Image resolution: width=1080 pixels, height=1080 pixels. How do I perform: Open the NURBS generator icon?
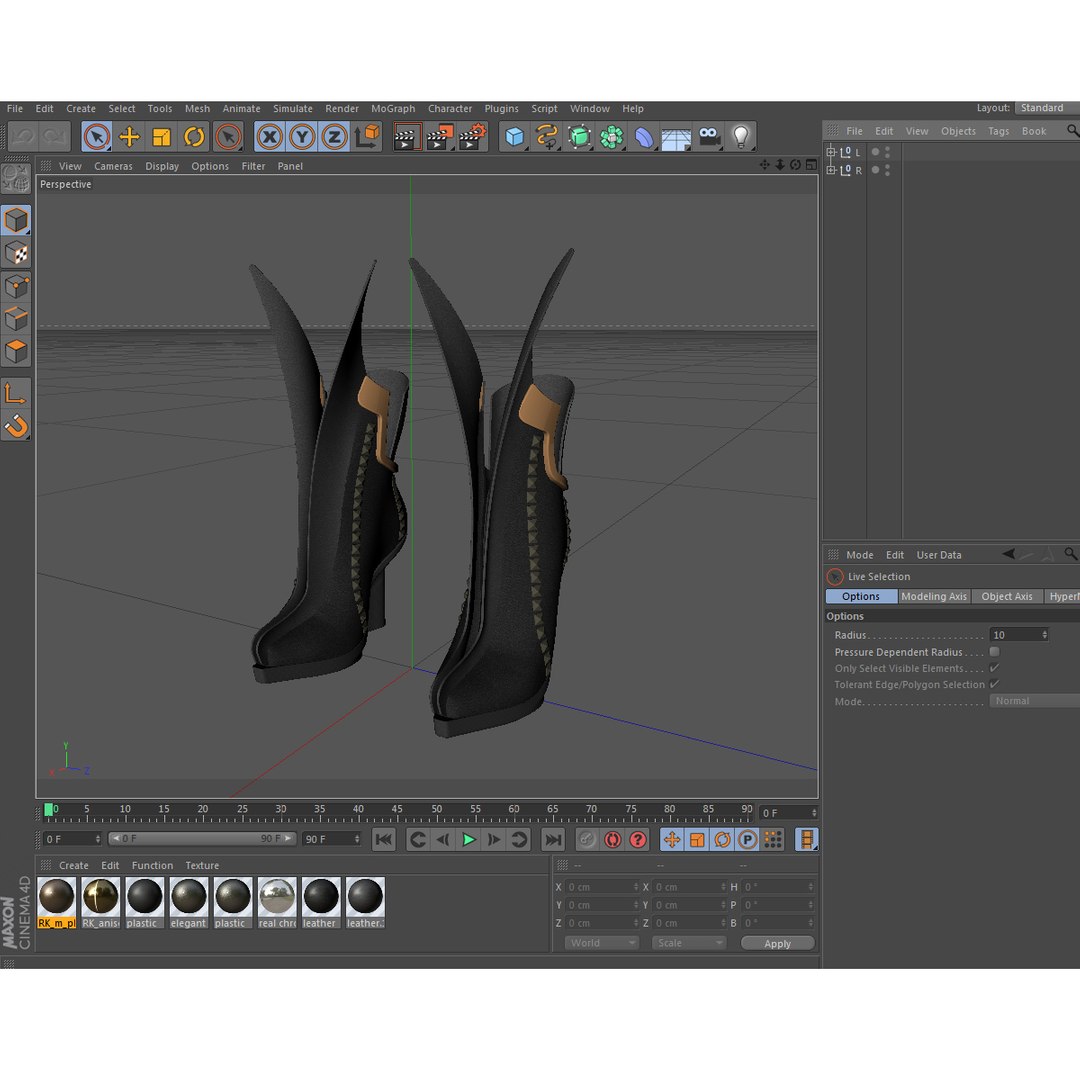[x=579, y=136]
